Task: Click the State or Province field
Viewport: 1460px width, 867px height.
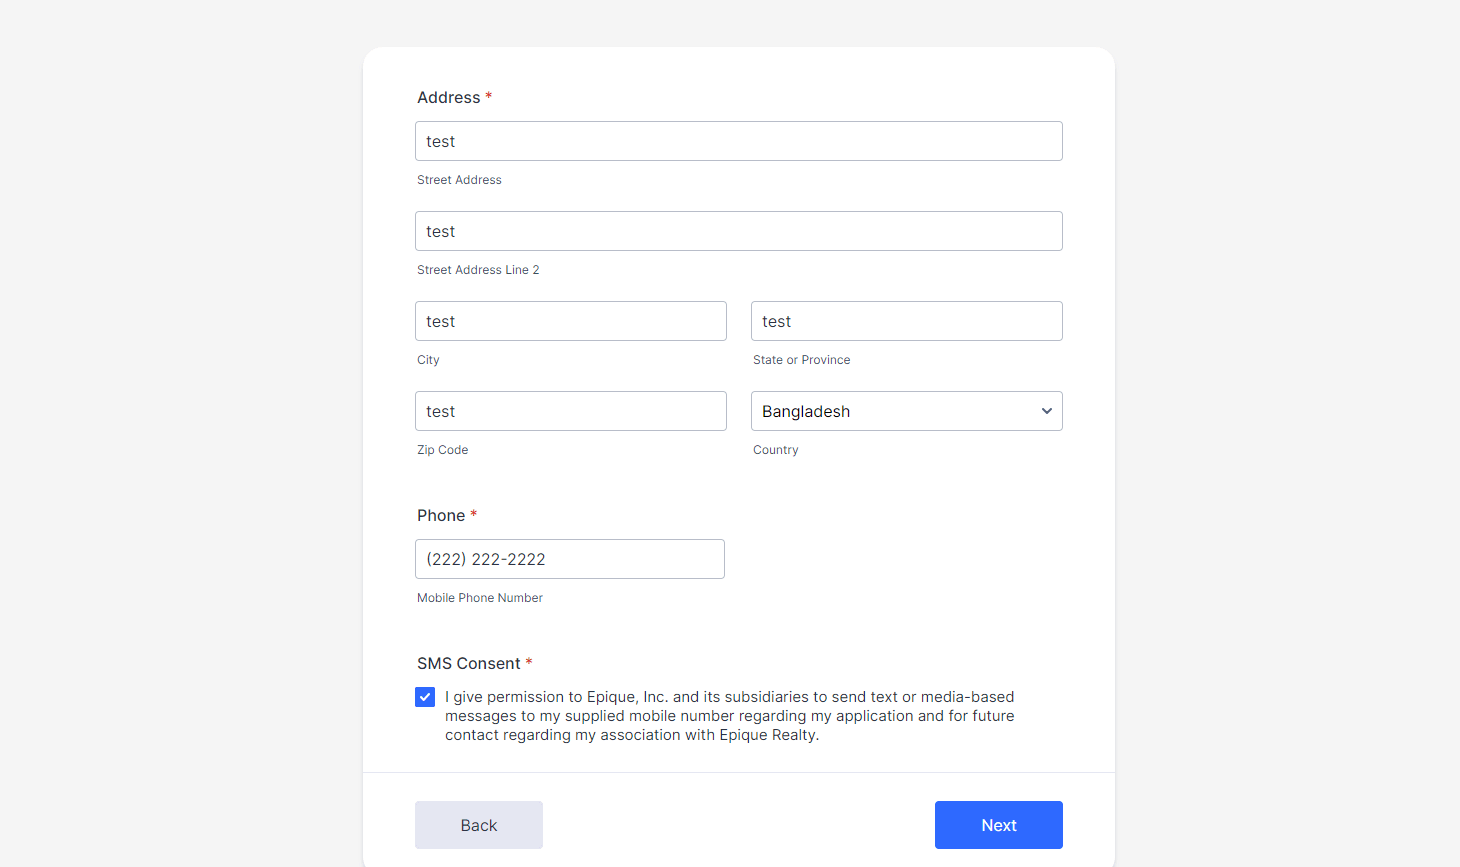Action: pyautogui.click(x=906, y=321)
